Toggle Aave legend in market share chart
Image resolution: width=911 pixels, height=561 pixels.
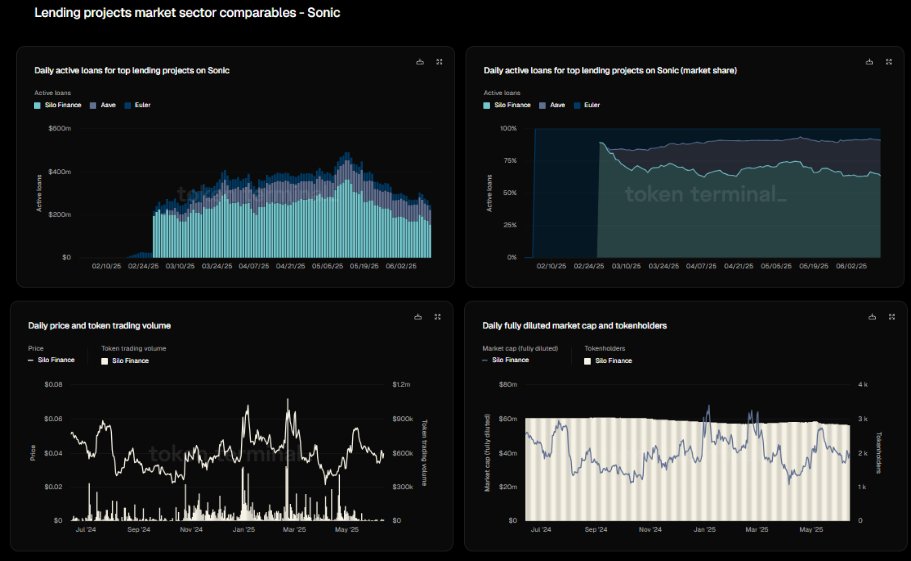click(x=552, y=105)
